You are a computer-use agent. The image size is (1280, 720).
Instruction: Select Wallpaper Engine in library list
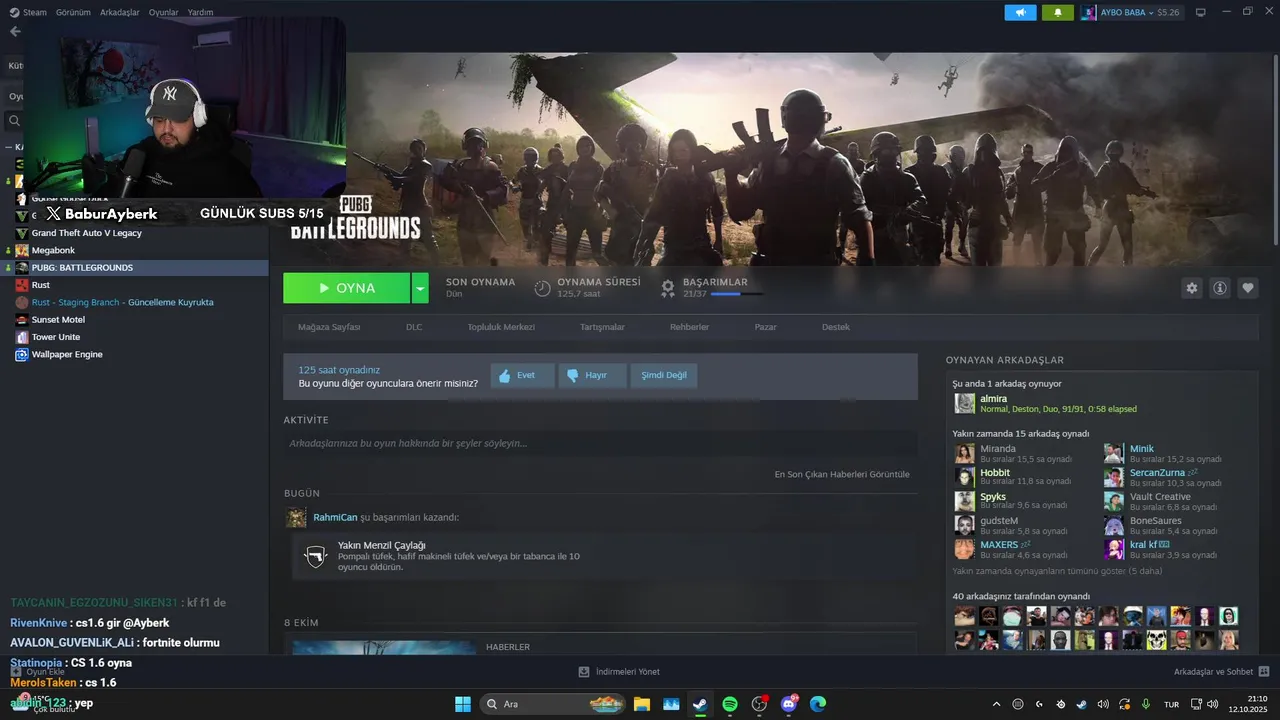67,354
